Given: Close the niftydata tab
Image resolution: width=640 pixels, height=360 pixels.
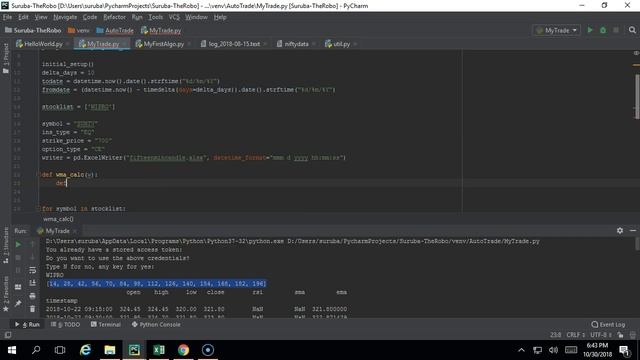Looking at the screenshot, I should point(313,44).
